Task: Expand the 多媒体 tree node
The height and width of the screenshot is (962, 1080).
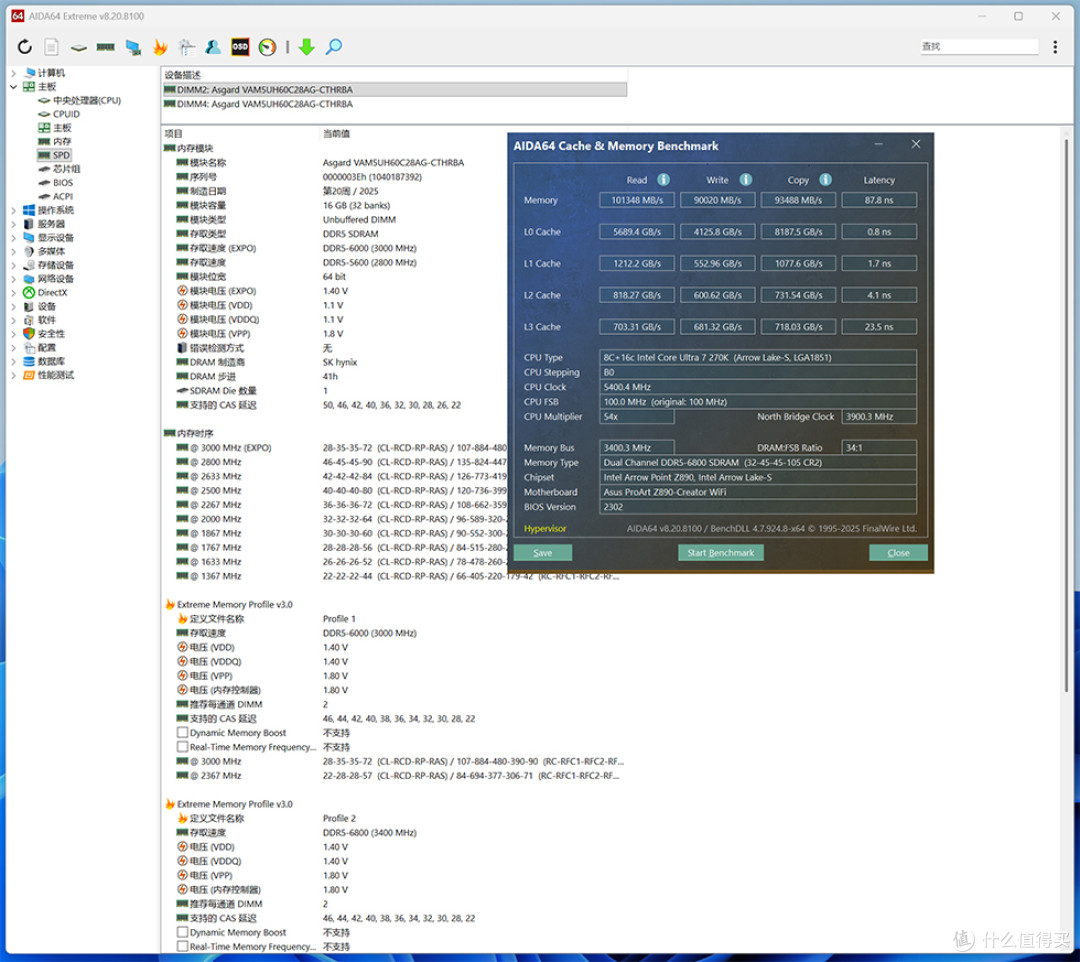Action: coord(14,252)
